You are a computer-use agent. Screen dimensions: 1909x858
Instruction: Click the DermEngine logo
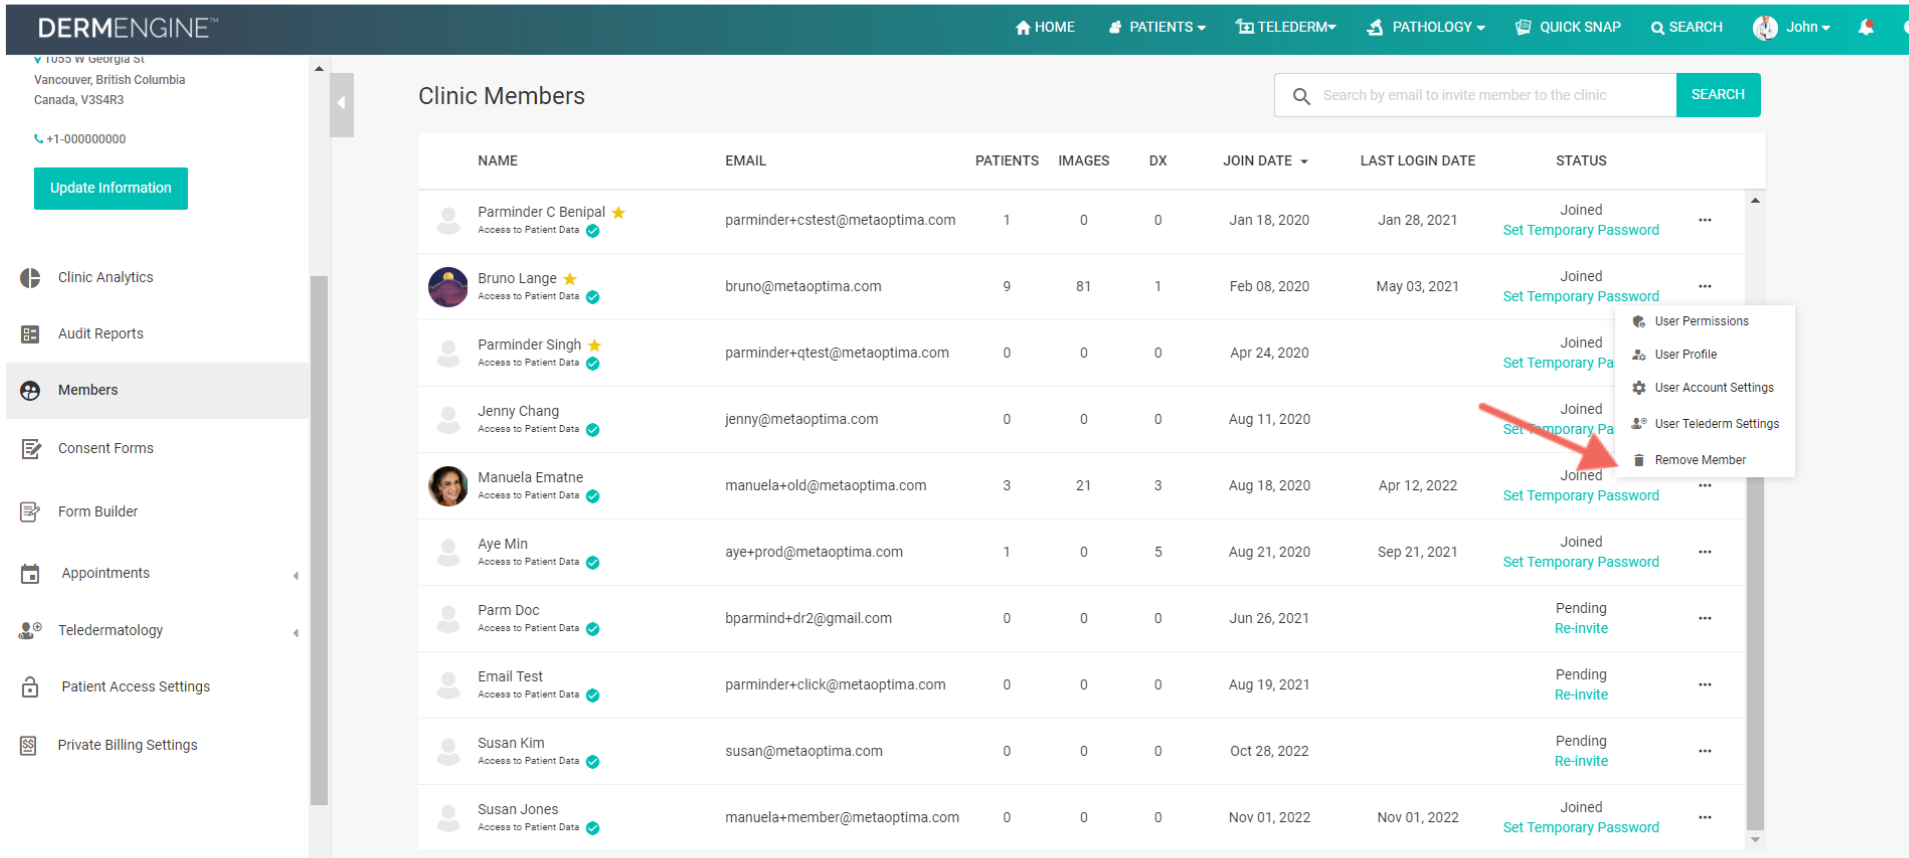point(128,28)
